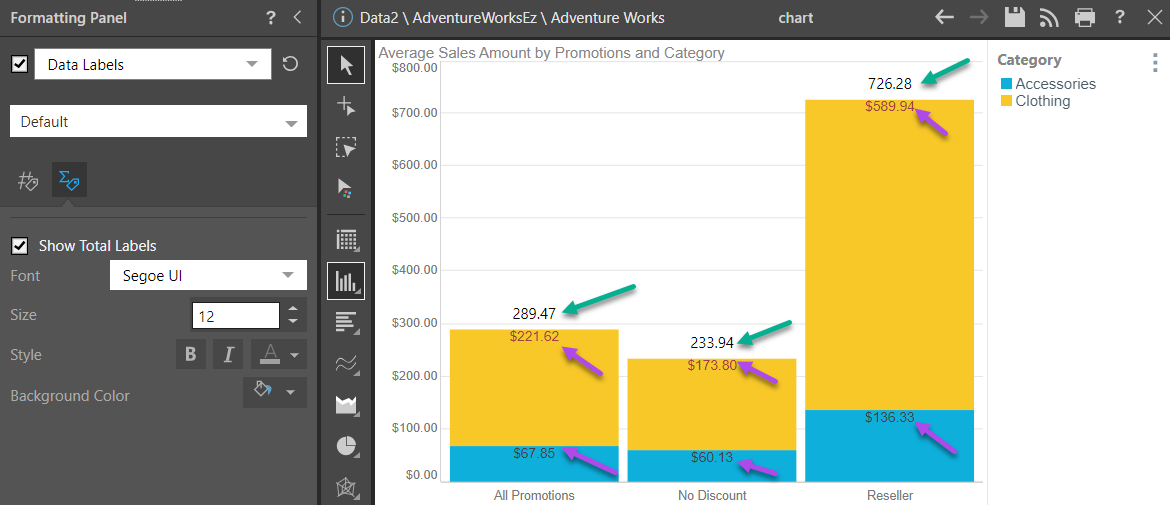This screenshot has width=1170, height=505.
Task: Select the arrow pointer tool
Action: click(x=346, y=66)
